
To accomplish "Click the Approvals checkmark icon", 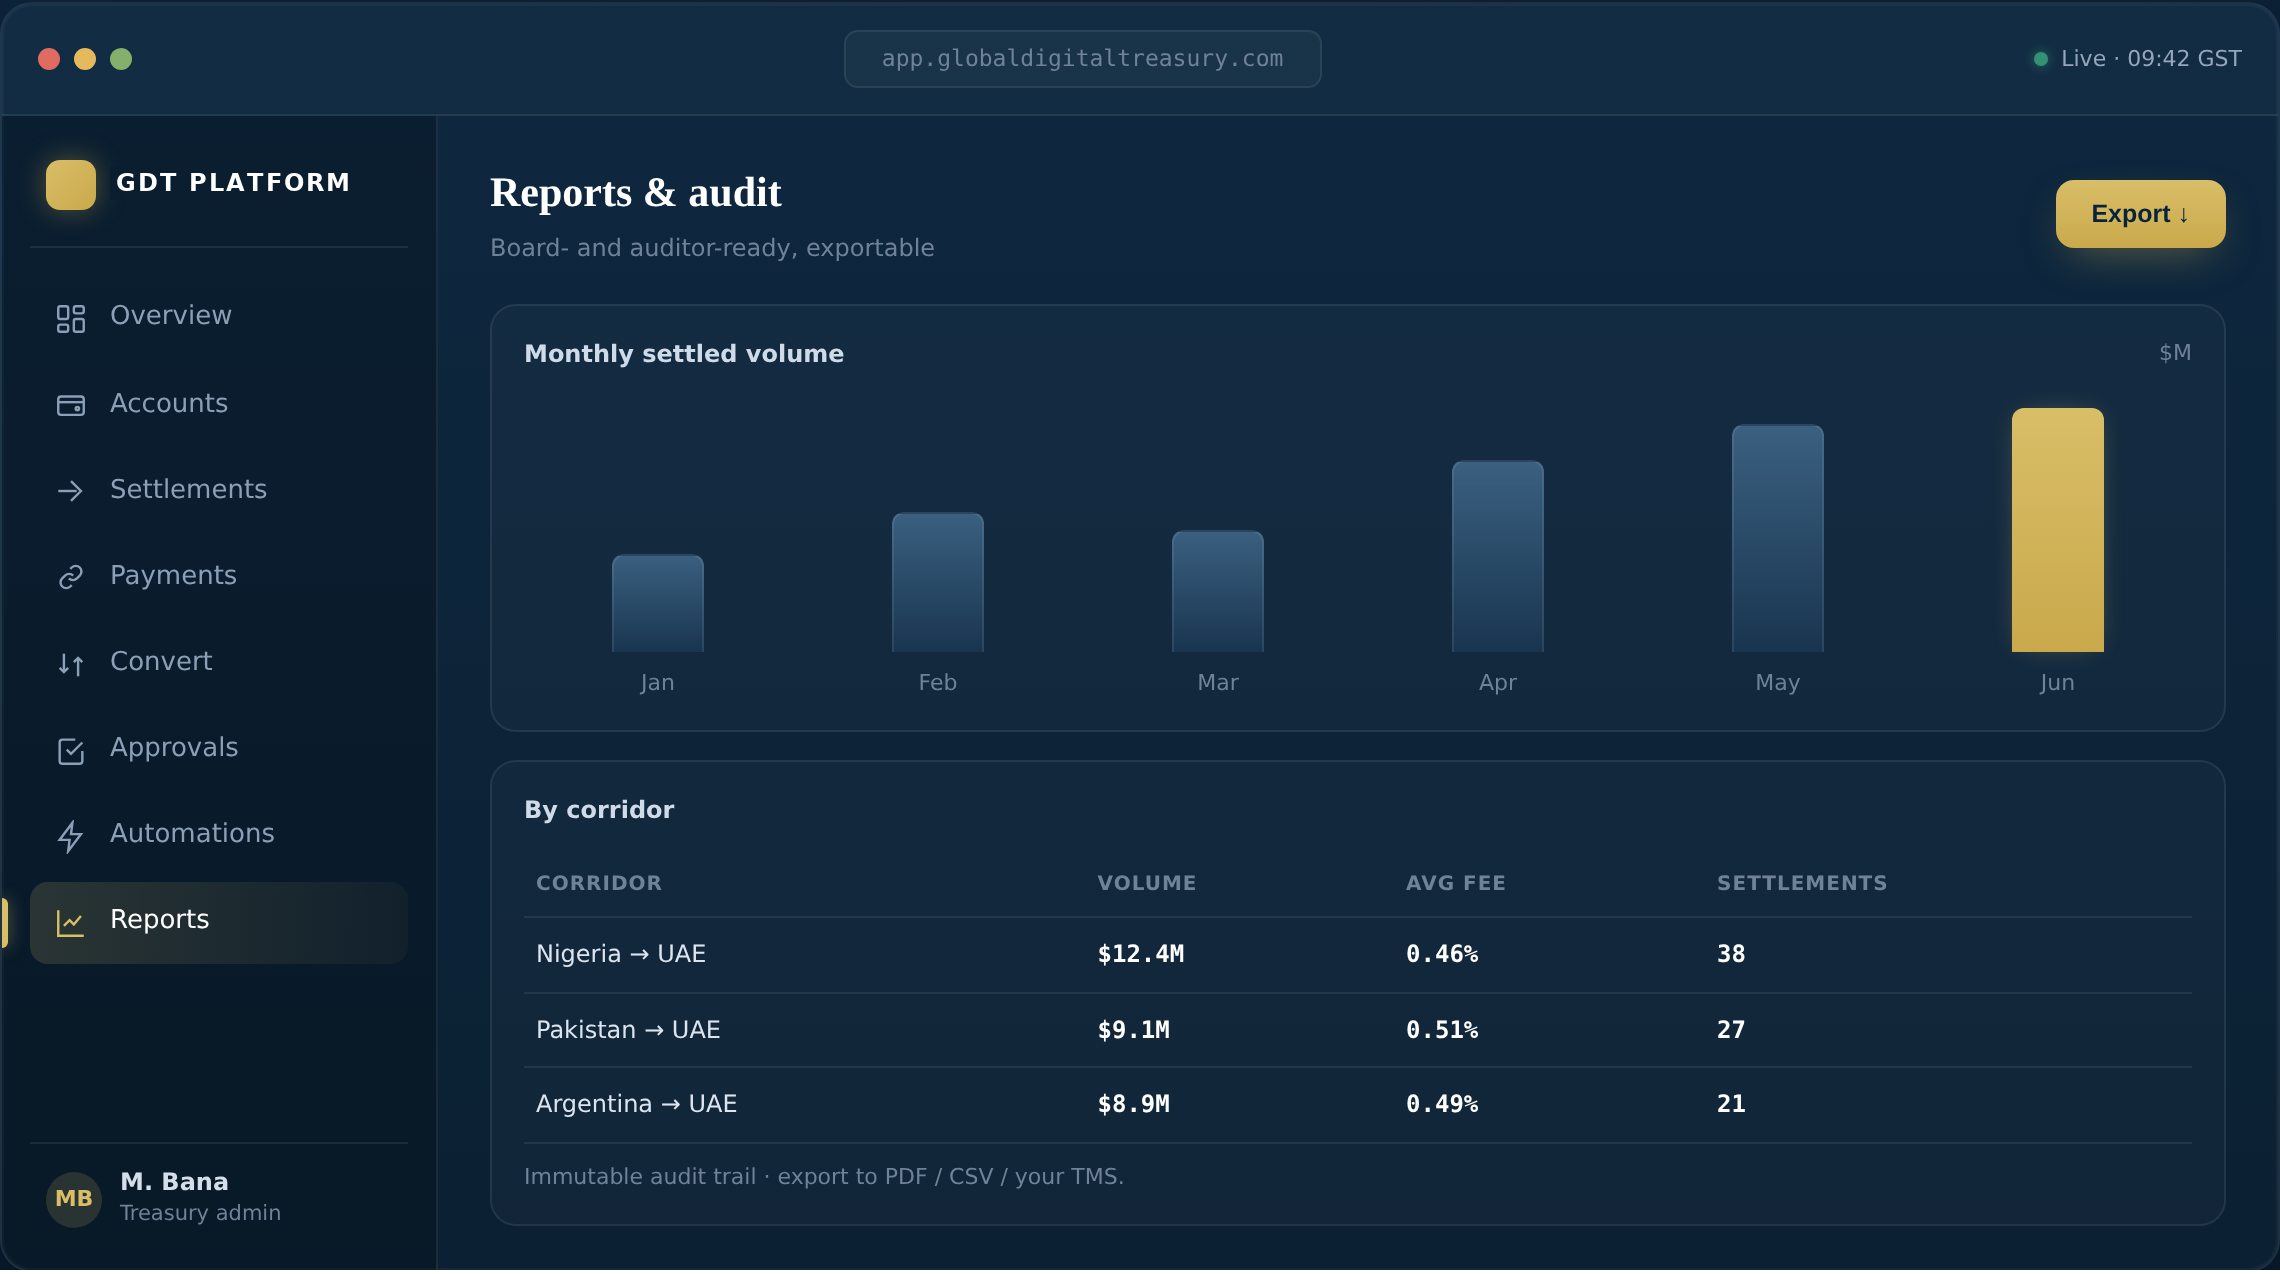I will 70,751.
